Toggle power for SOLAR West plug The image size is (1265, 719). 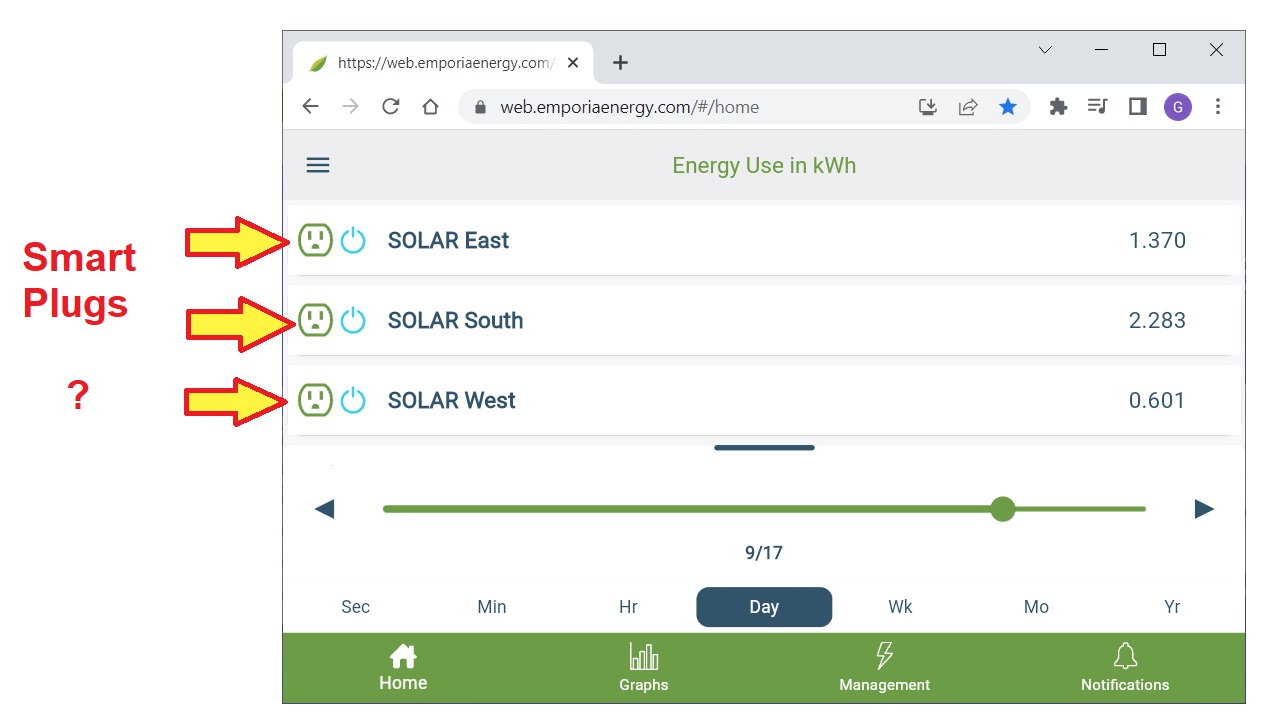pyautogui.click(x=353, y=400)
